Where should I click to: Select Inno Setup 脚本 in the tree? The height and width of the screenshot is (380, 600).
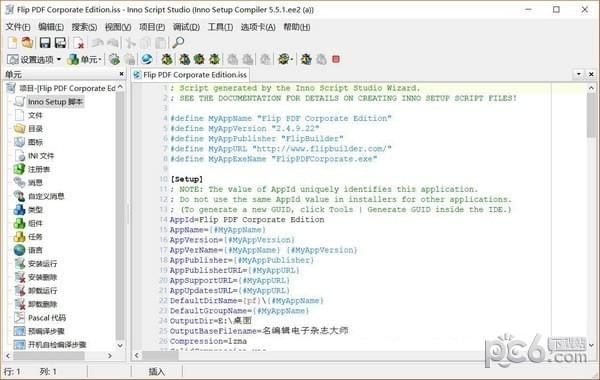(x=55, y=102)
